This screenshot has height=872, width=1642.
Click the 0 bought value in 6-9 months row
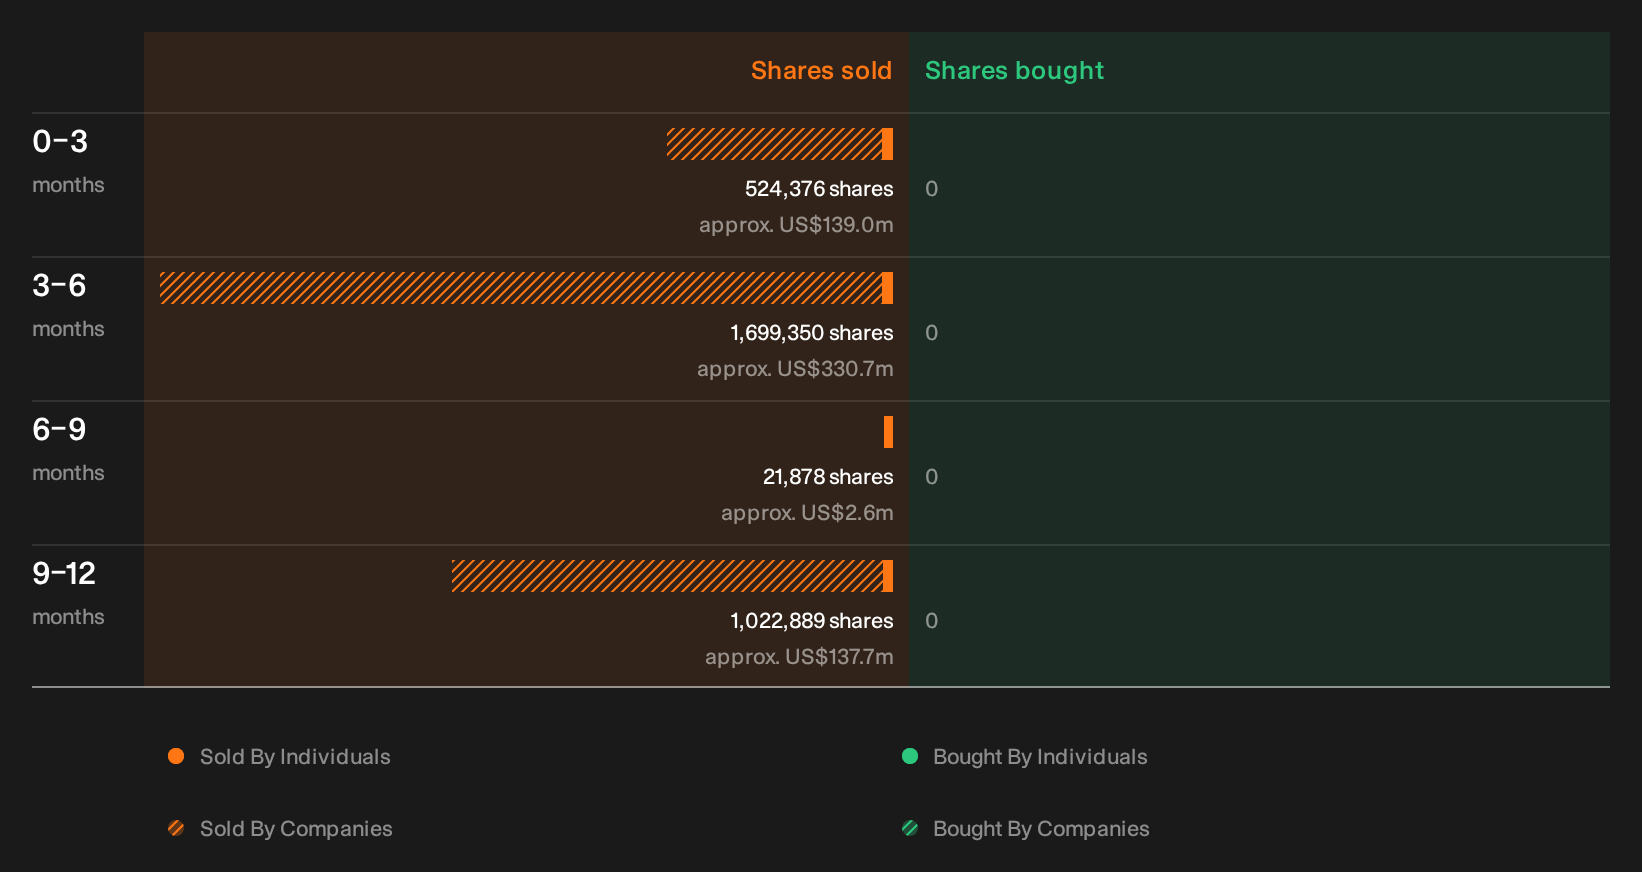point(931,477)
